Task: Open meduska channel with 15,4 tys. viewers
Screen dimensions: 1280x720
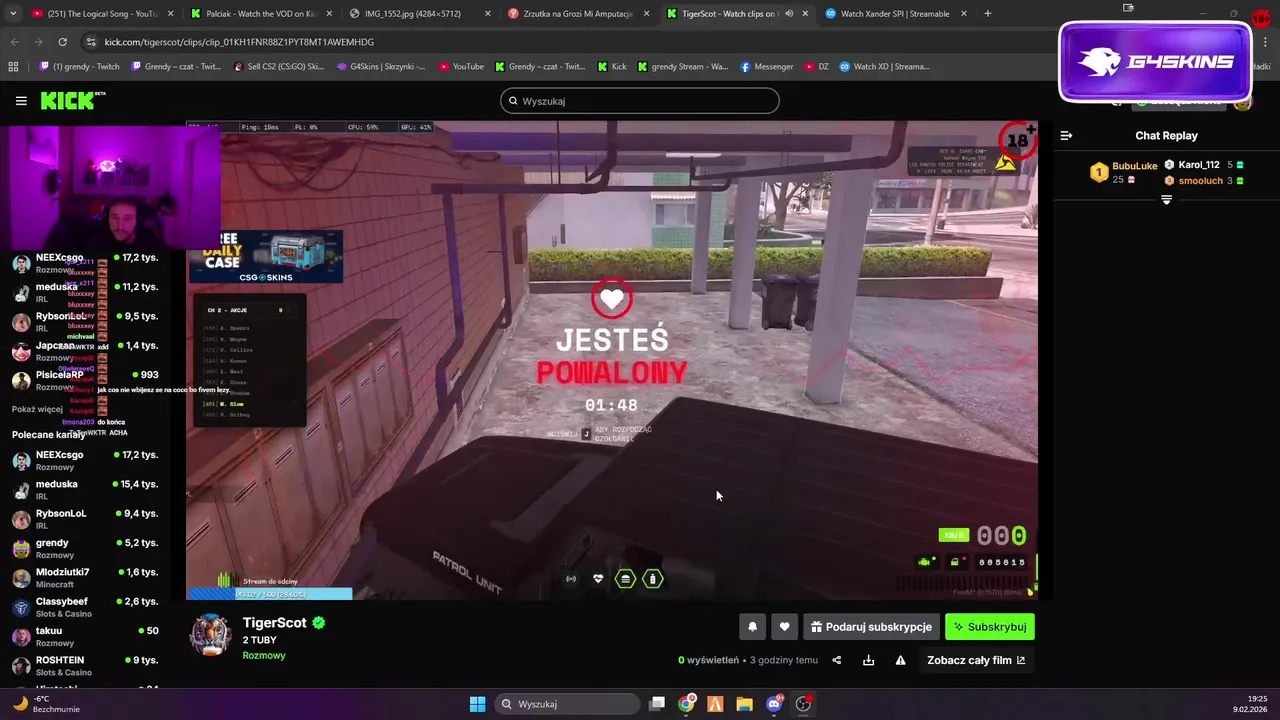Action: [x=84, y=489]
